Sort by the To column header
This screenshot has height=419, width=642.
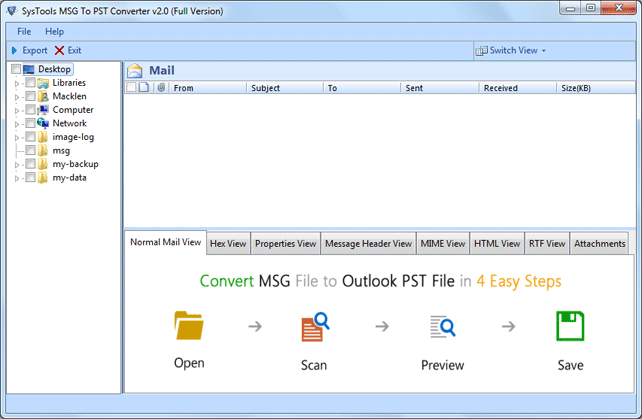coord(362,88)
